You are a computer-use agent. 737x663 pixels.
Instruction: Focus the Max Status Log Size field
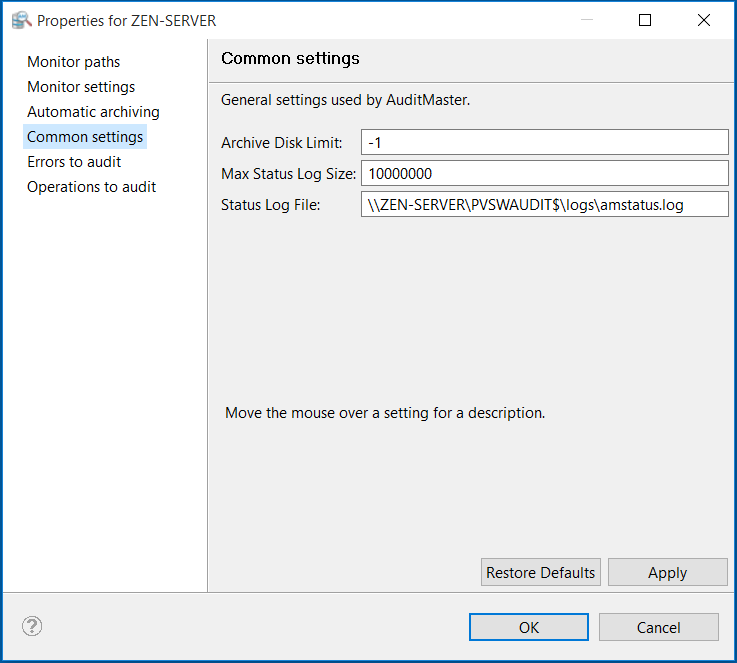coord(544,173)
